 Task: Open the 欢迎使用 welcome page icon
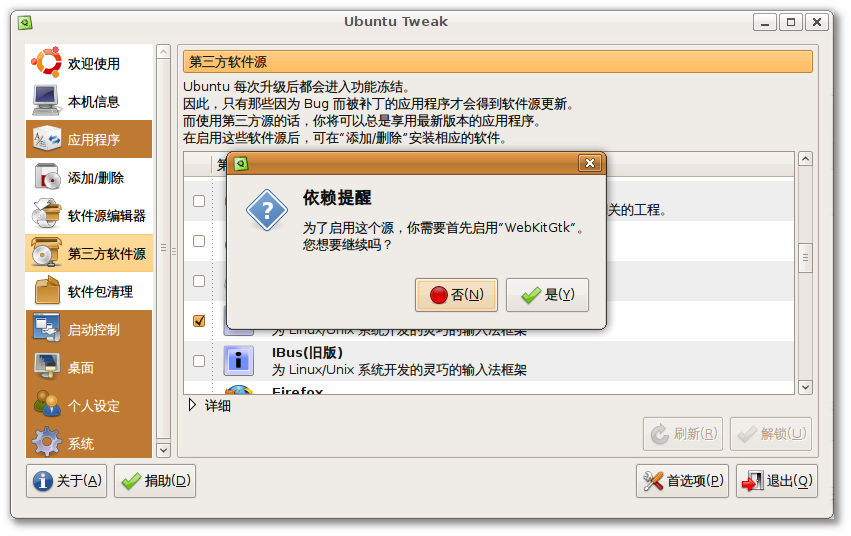coord(46,63)
